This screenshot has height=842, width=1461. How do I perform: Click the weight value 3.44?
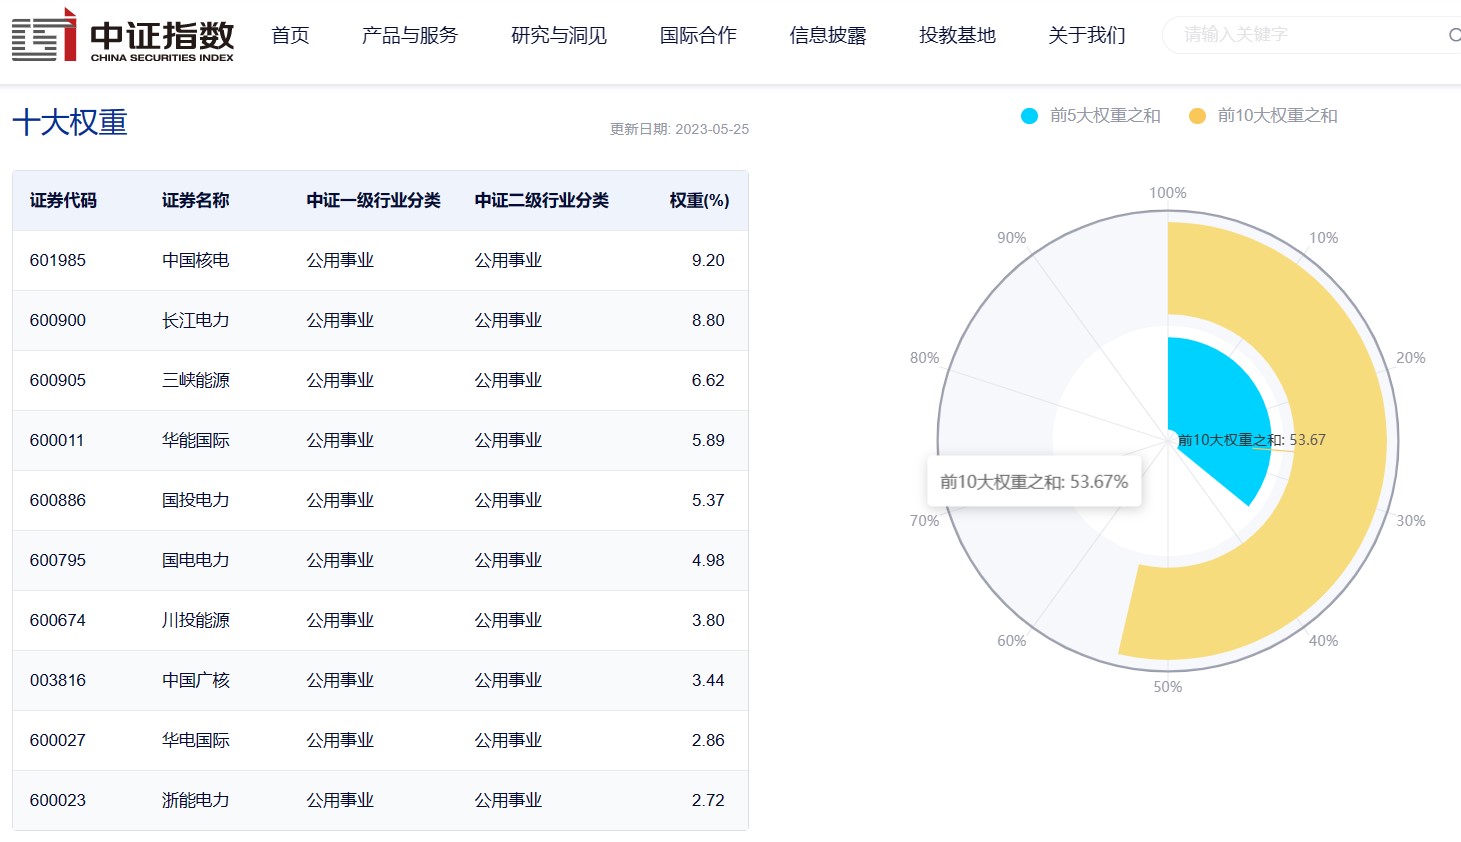point(708,681)
